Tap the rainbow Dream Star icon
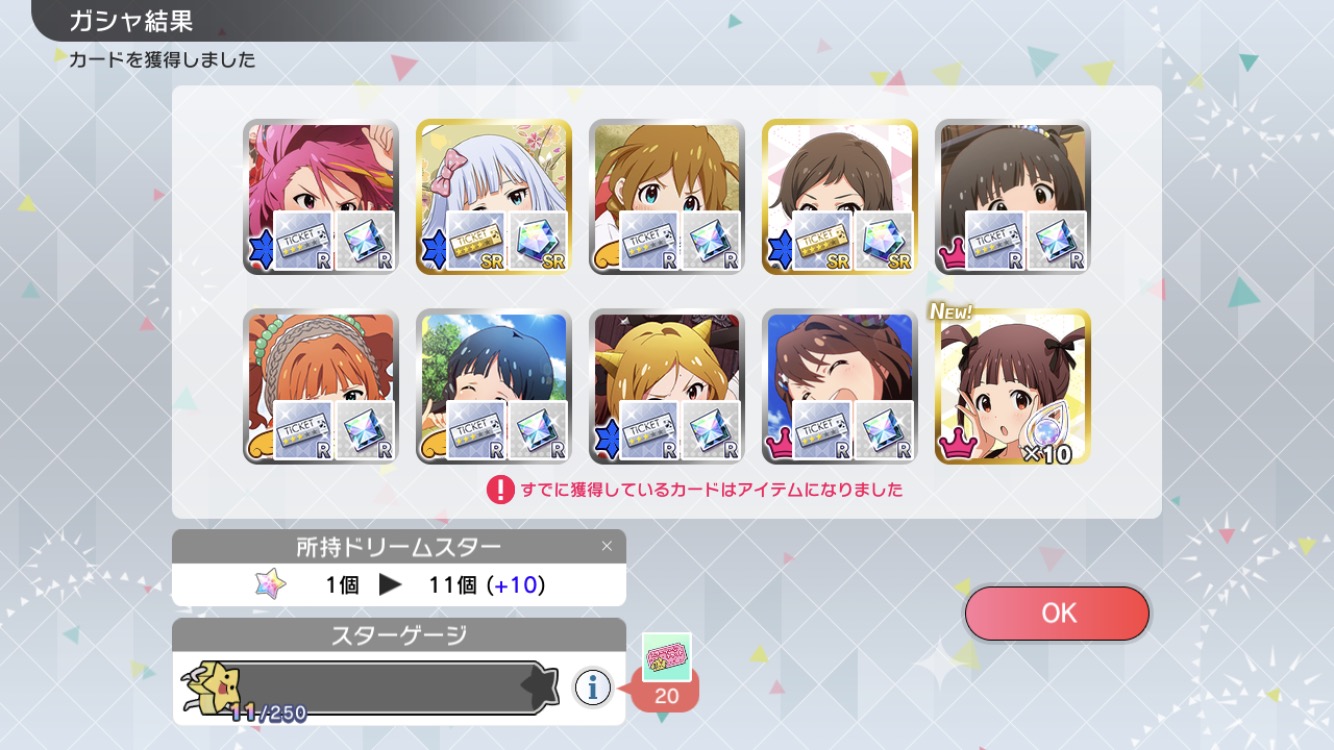 270,584
